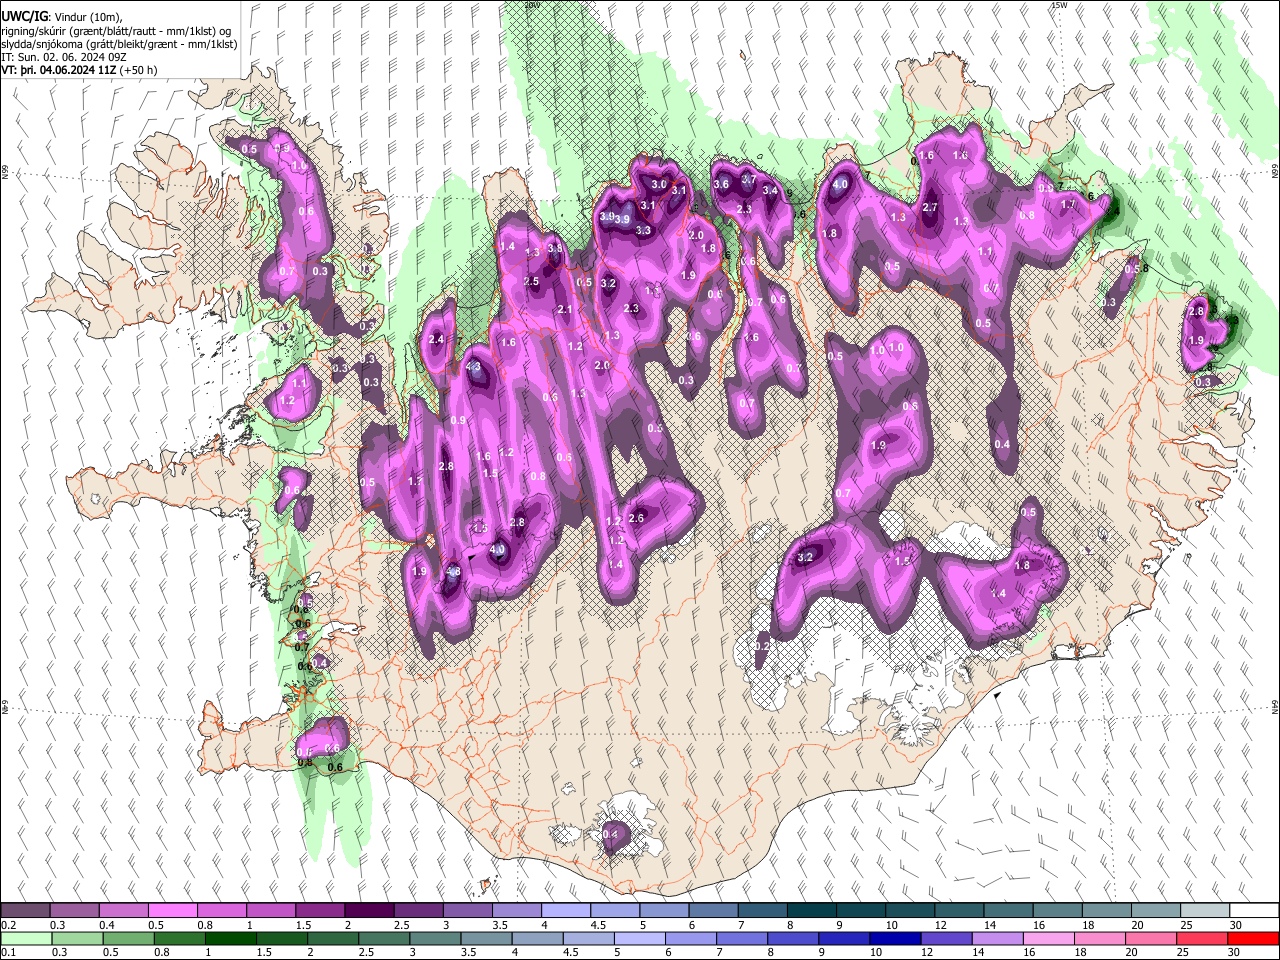Click the '0.2' label under the upper legend row

(9, 925)
